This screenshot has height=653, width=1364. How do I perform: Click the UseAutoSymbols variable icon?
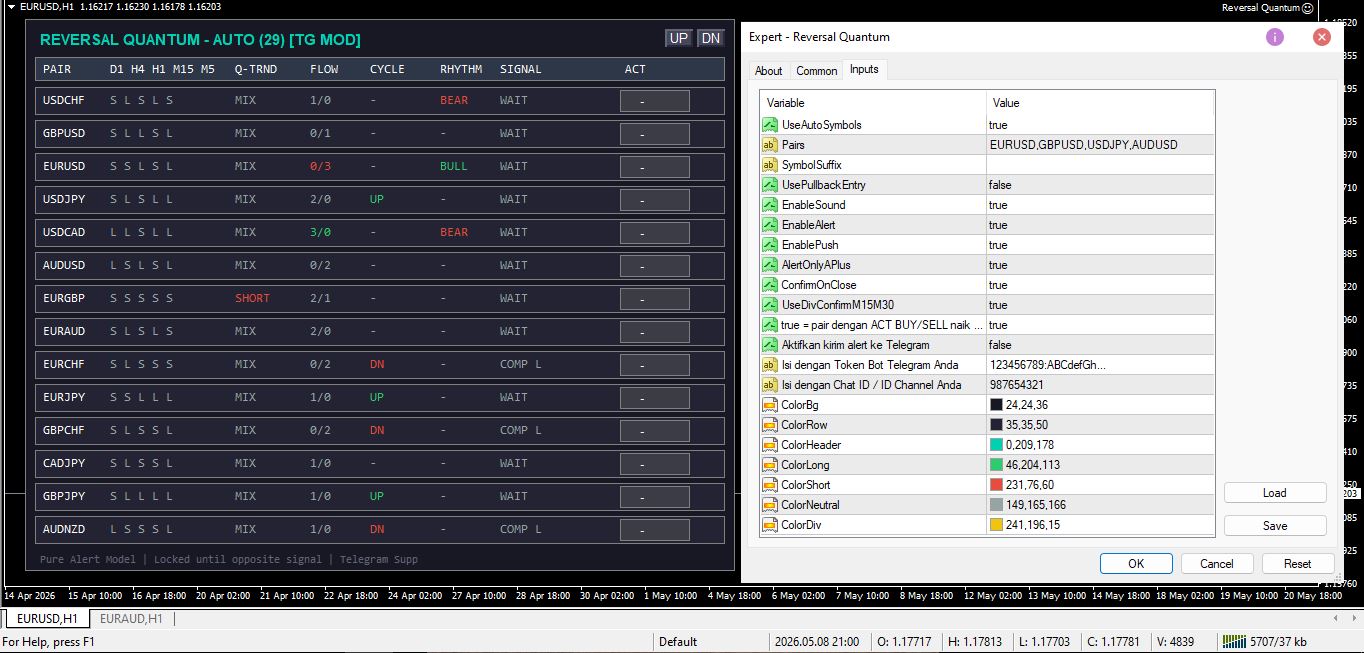tap(770, 125)
